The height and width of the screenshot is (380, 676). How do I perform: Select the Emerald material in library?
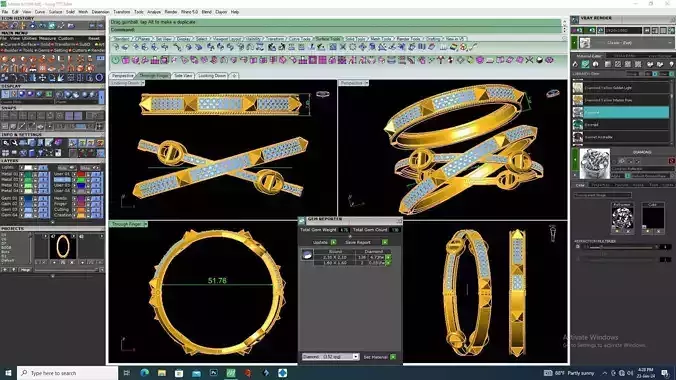621,125
